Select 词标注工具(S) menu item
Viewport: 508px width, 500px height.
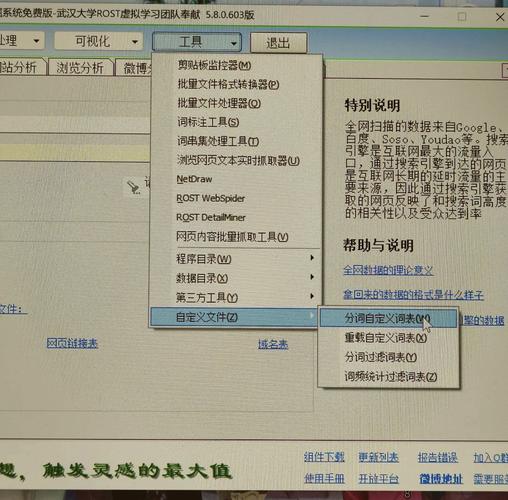[208, 122]
